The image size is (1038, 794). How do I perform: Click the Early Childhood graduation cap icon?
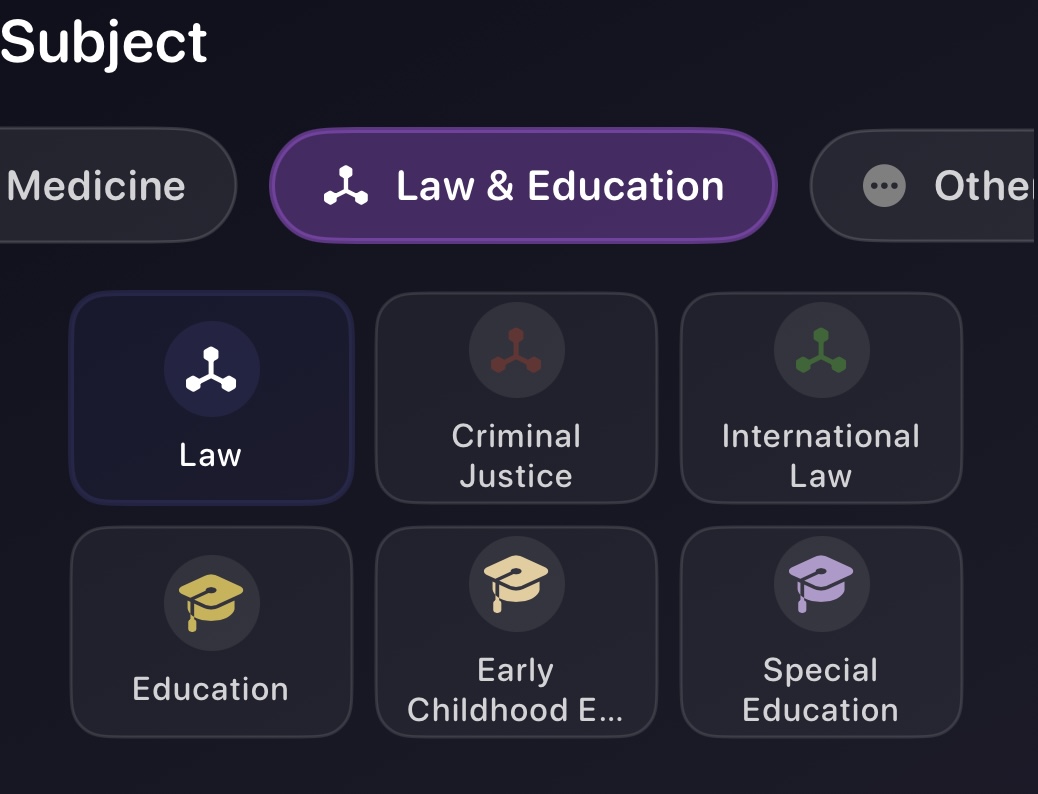pyautogui.click(x=516, y=584)
